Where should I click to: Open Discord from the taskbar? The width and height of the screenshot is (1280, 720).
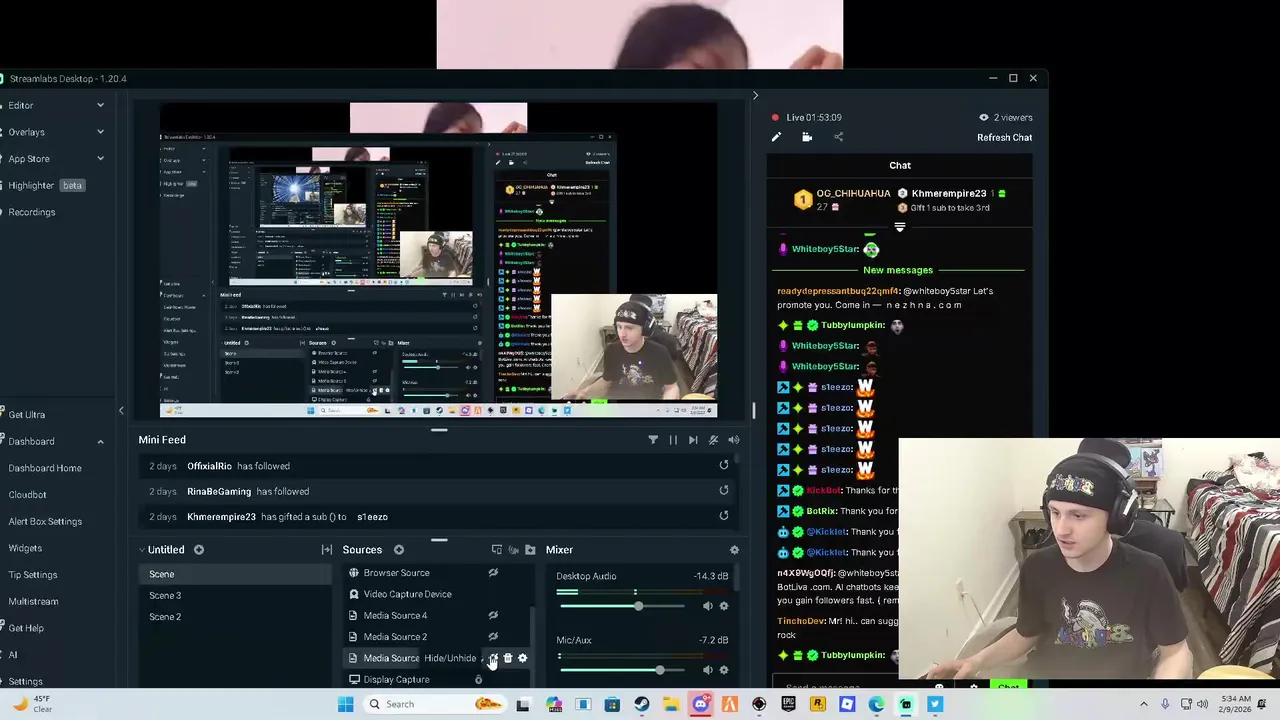pos(701,704)
